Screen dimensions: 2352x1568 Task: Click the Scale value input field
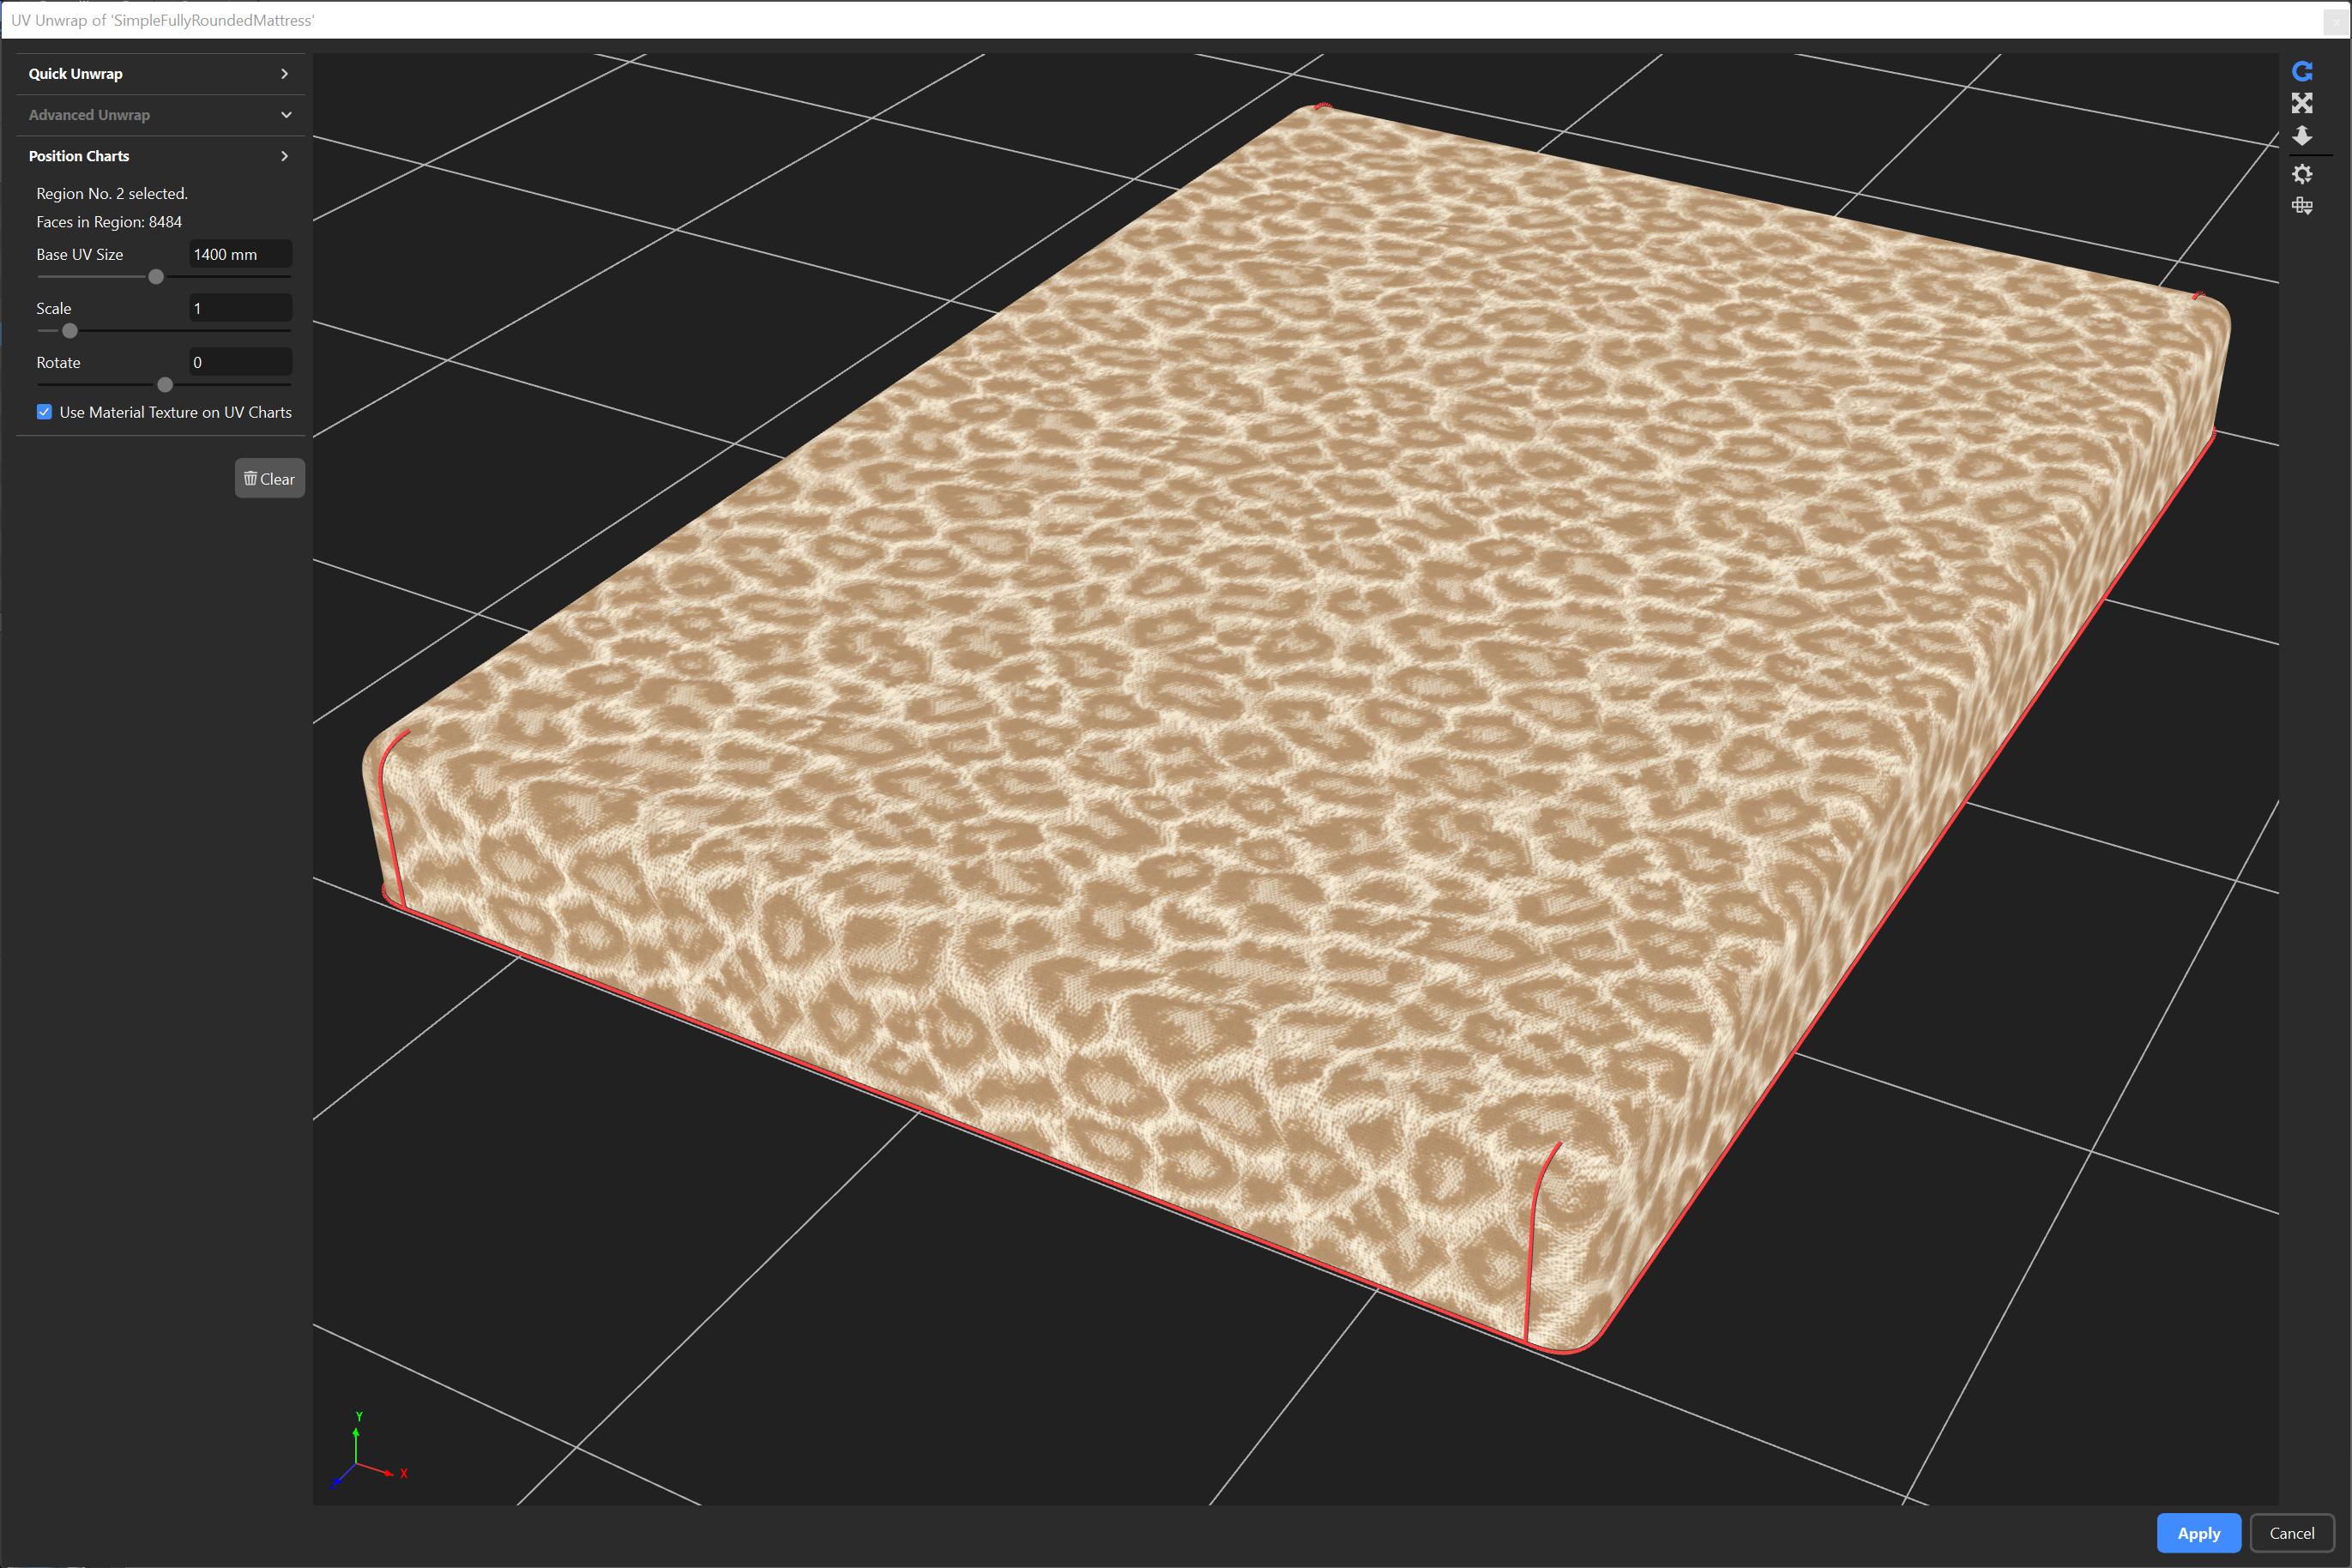click(x=240, y=308)
